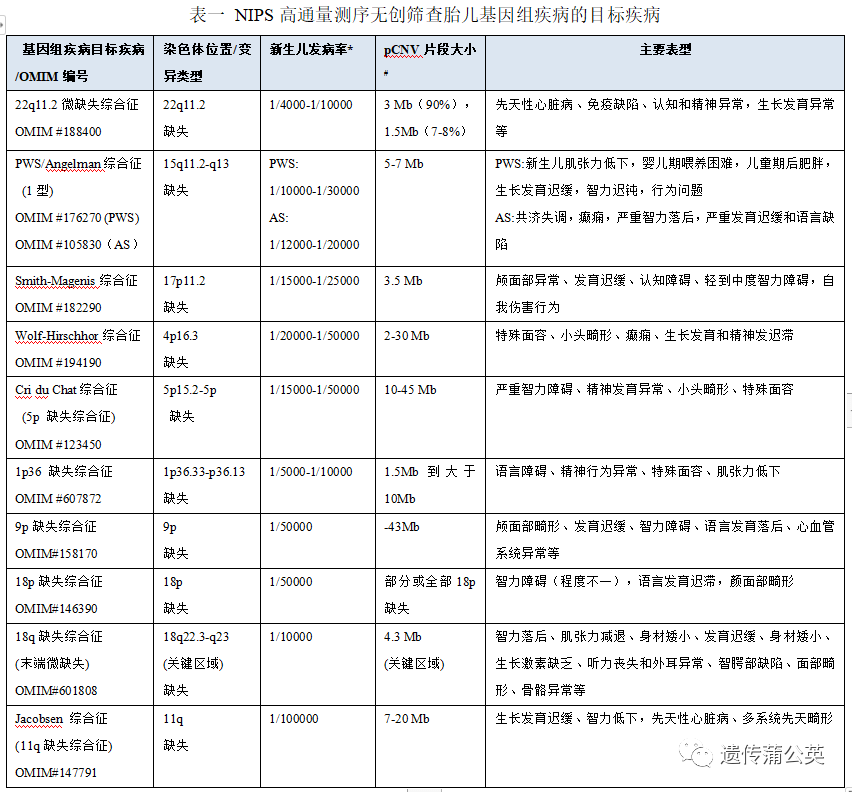This screenshot has height=792, width=852.
Task: Click the incidence value "1/20000-1/50000"
Action: tap(314, 336)
